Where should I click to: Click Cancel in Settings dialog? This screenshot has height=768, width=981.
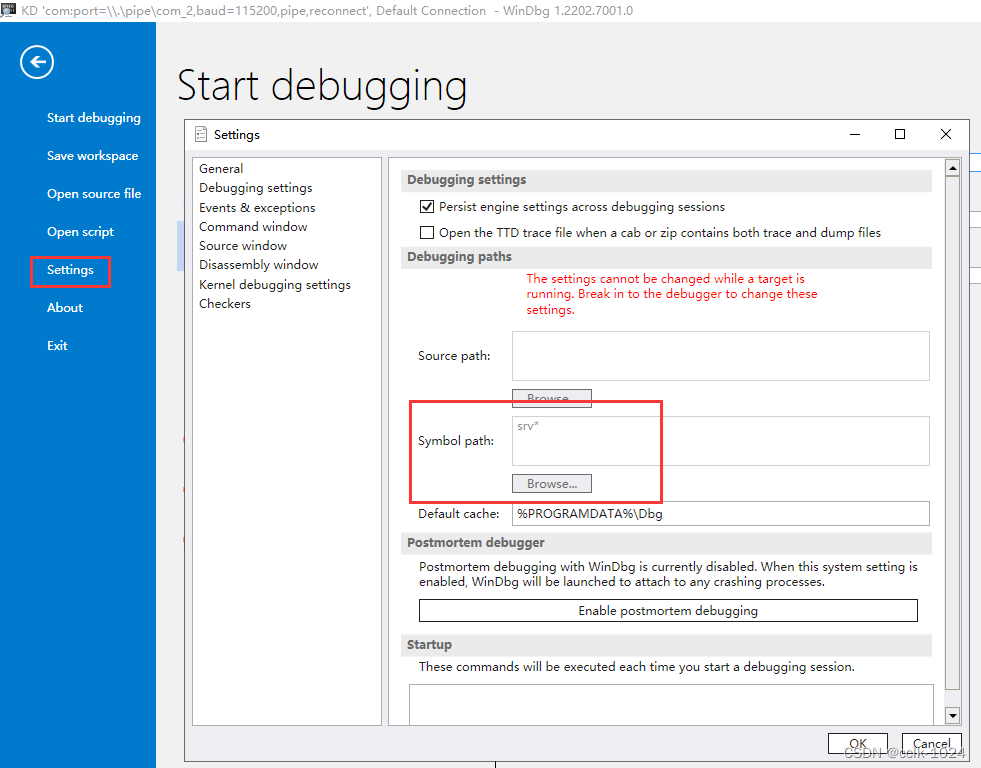tap(932, 744)
